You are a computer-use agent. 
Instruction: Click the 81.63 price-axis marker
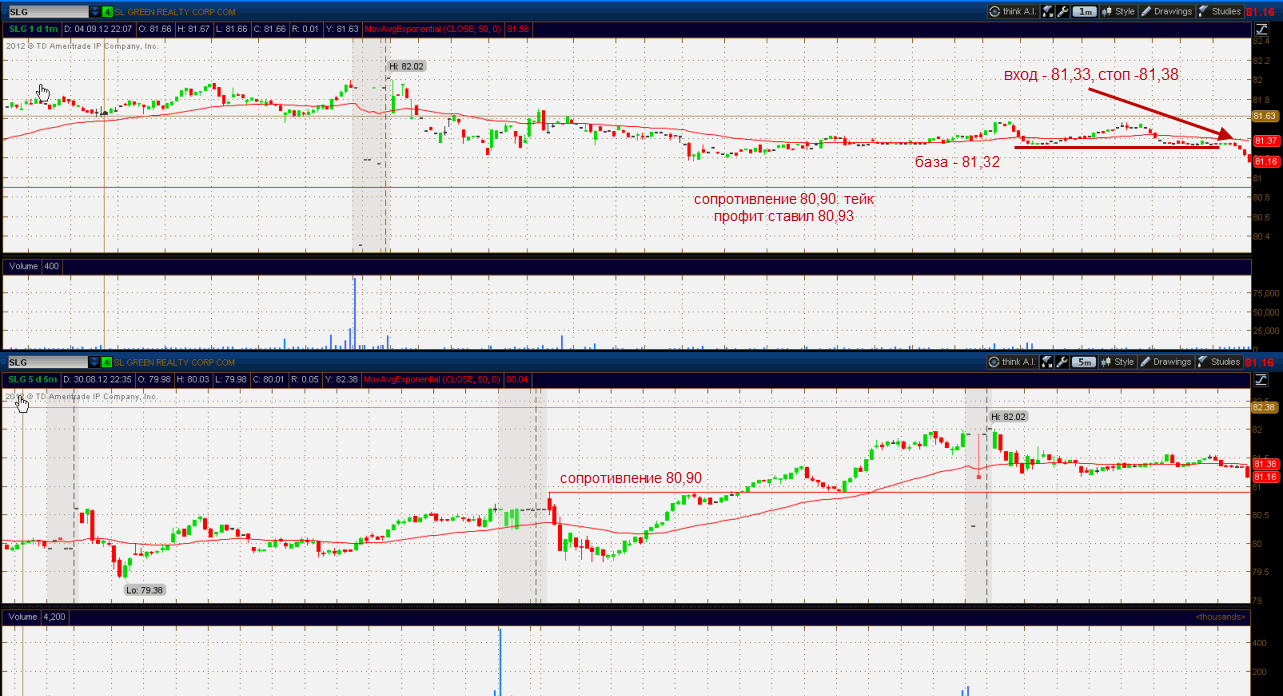pyautogui.click(x=1266, y=116)
